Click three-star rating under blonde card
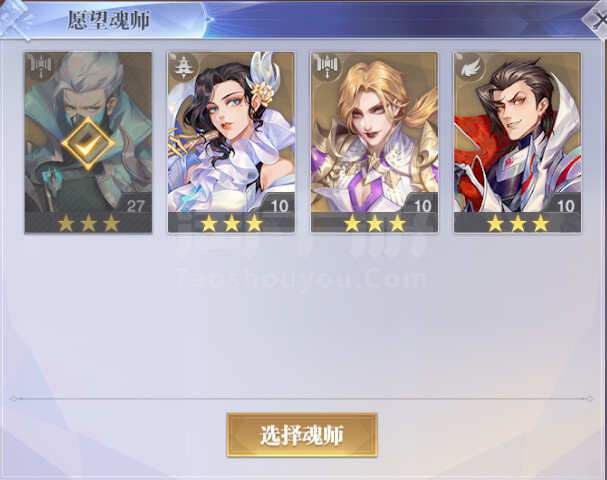The height and width of the screenshot is (480, 607). [x=375, y=223]
